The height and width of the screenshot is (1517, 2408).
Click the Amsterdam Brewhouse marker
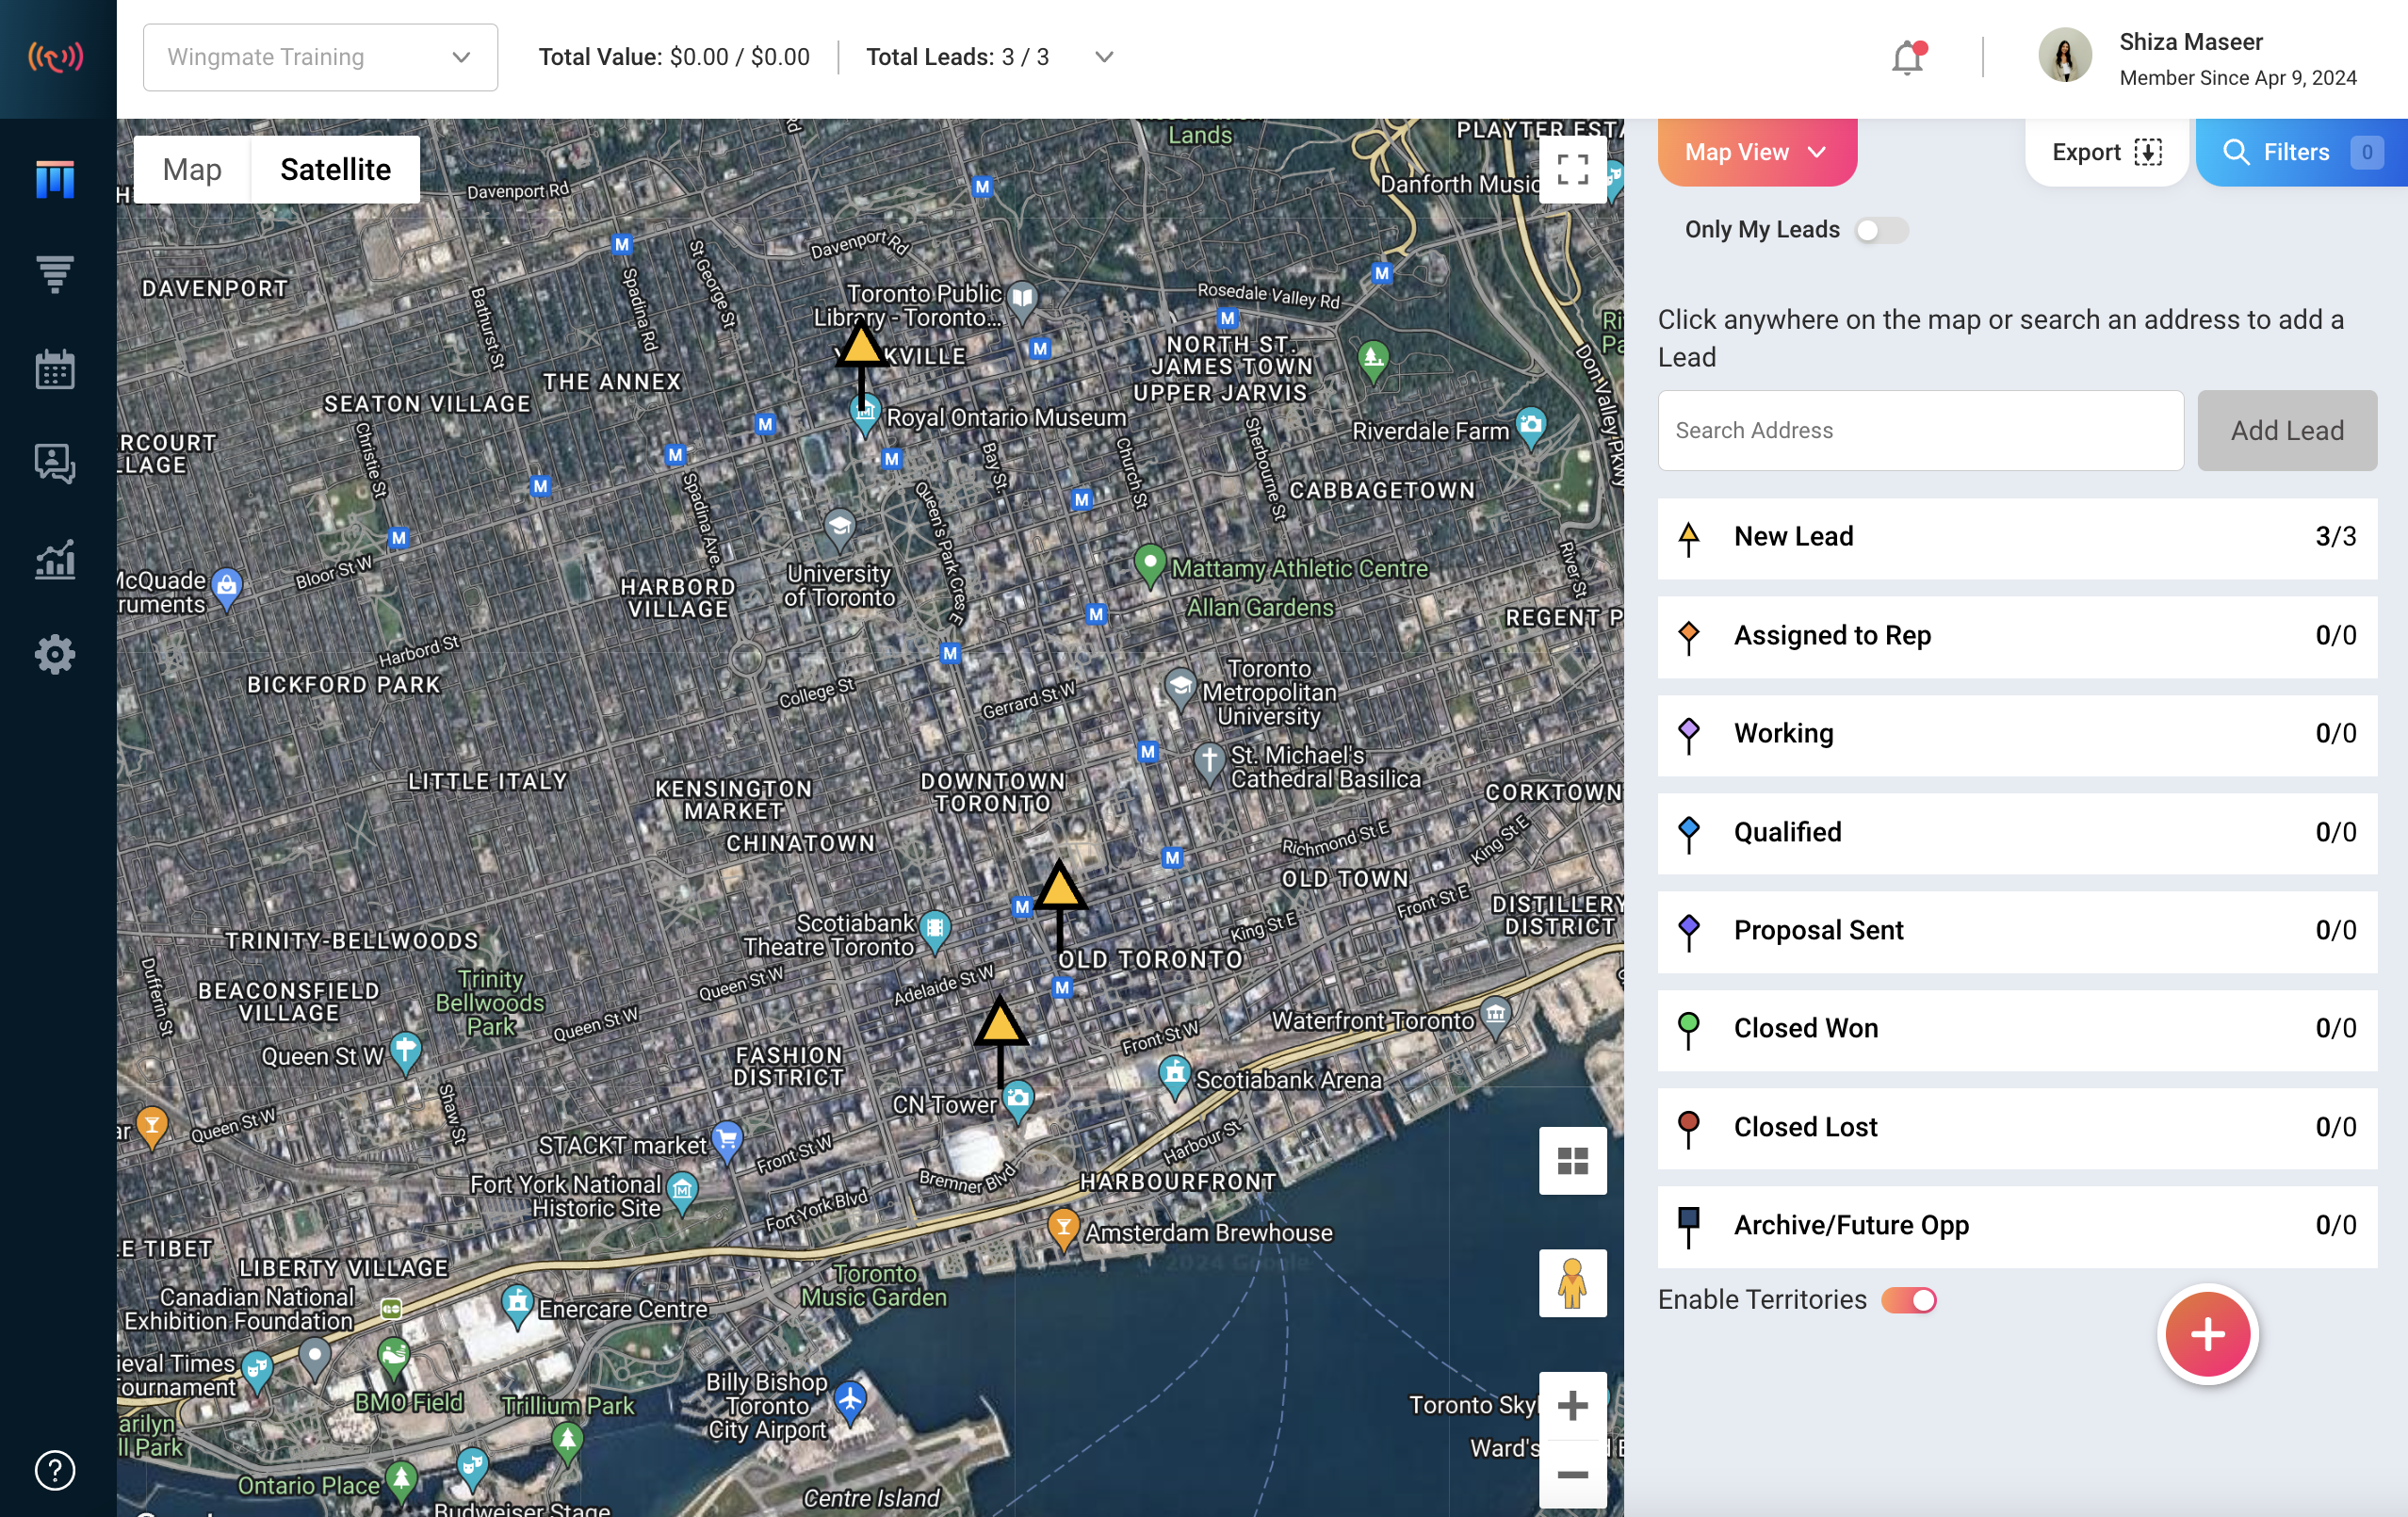click(1063, 1227)
